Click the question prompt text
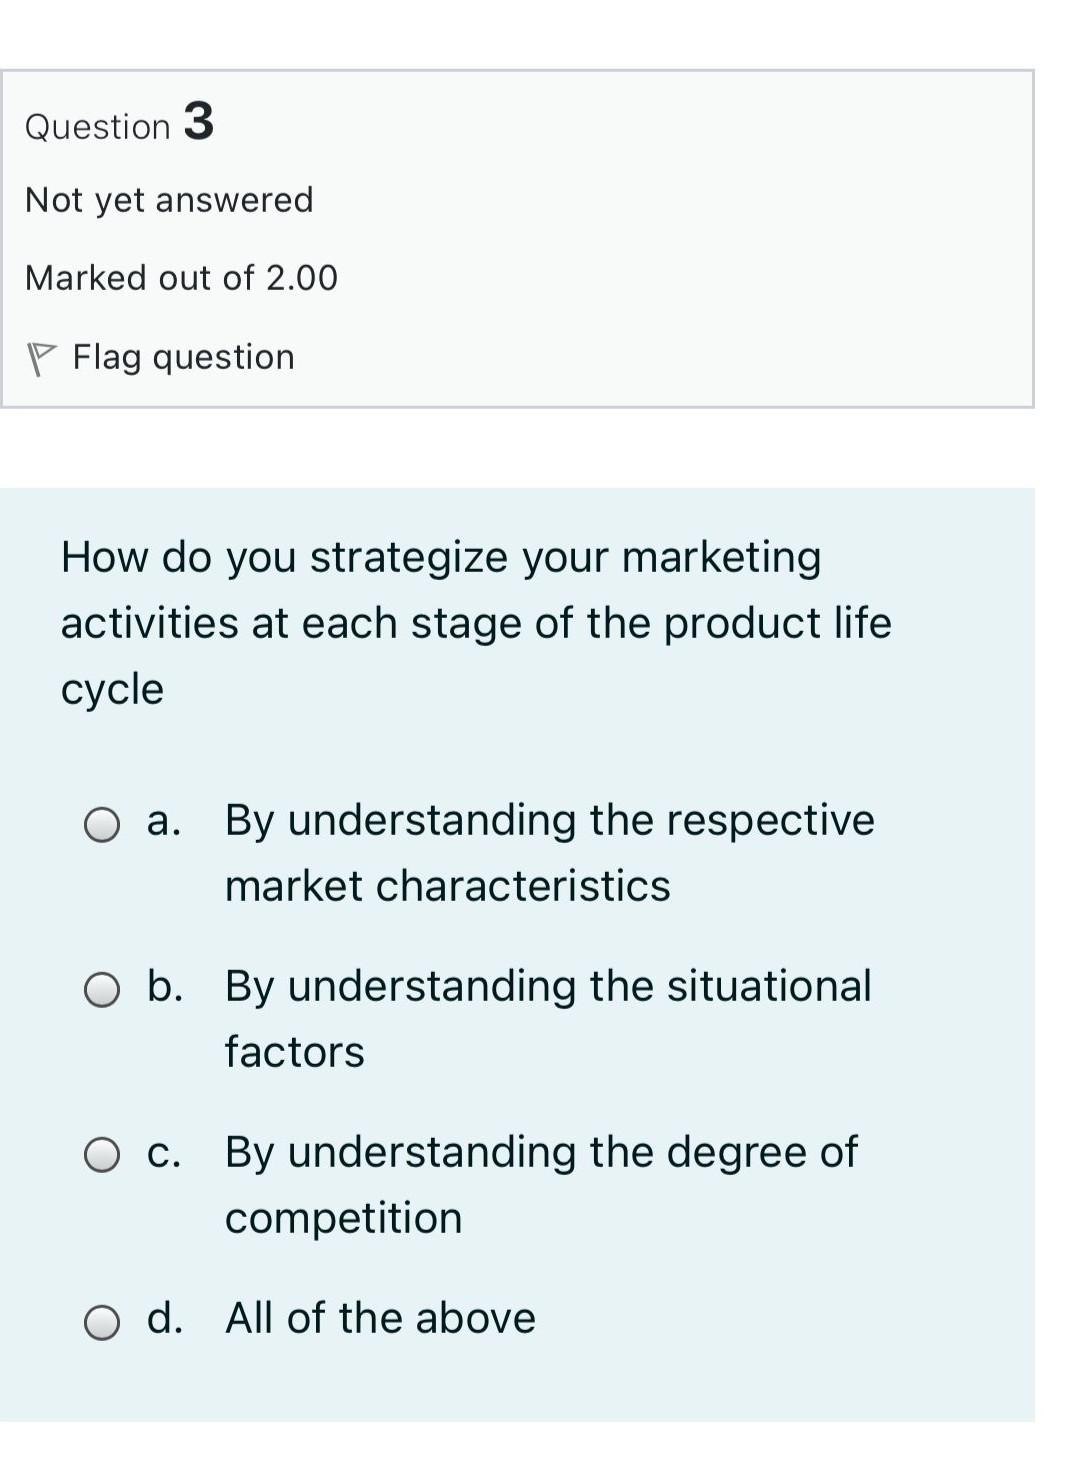Viewport: 1080px width, 1473px height. (476, 621)
